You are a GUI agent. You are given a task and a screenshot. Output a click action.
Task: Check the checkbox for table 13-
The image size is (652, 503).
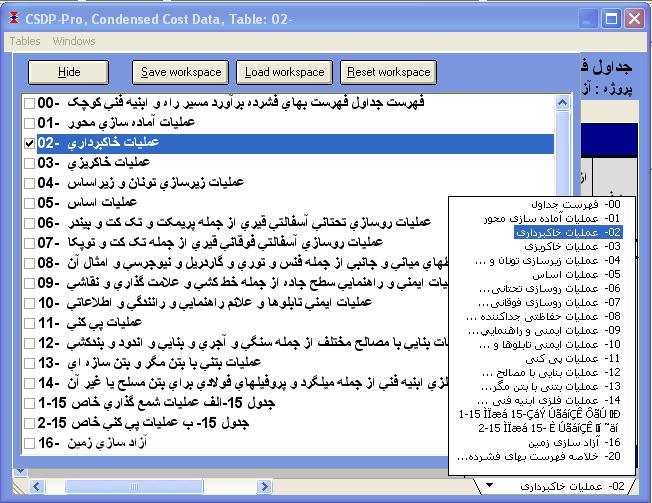click(30, 363)
